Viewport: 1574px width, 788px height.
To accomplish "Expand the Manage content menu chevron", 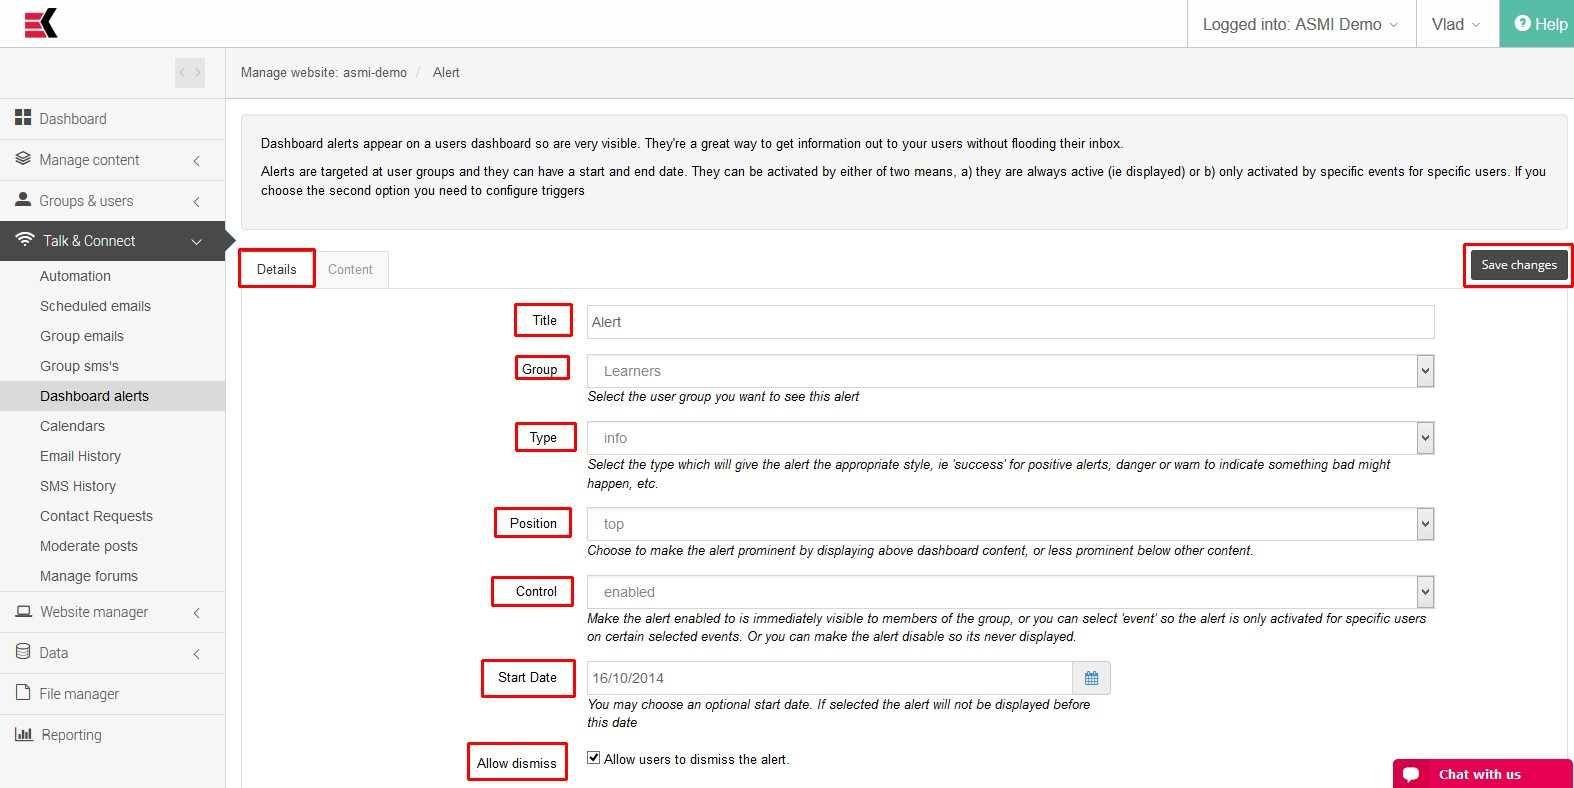I will tap(197, 160).
